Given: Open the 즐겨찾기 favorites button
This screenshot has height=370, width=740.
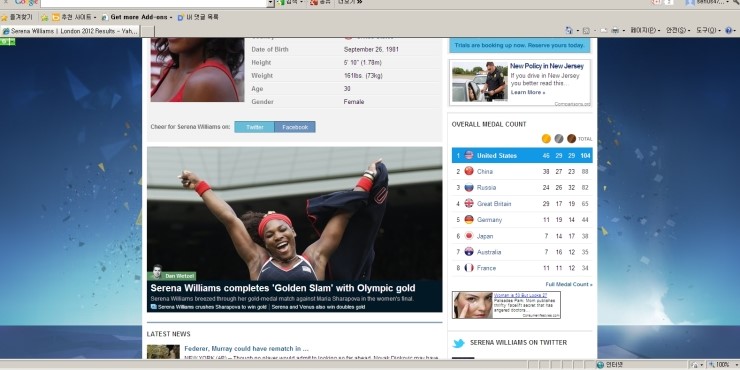Looking at the screenshot, I should click(x=17, y=17).
